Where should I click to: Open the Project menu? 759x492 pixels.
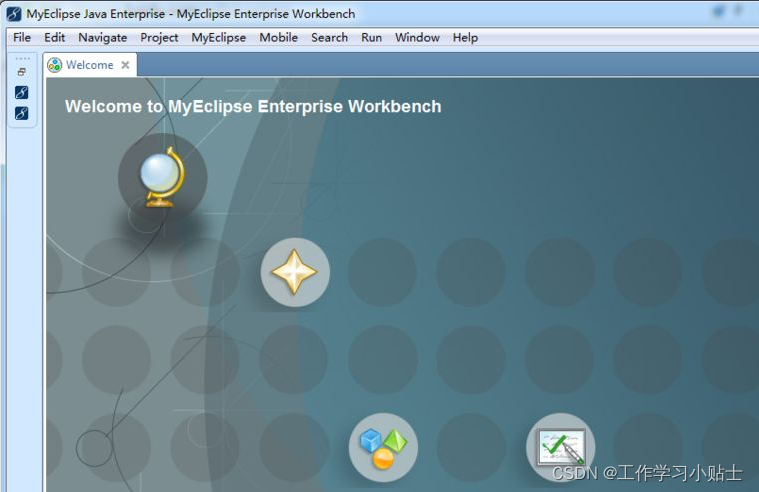pos(159,38)
